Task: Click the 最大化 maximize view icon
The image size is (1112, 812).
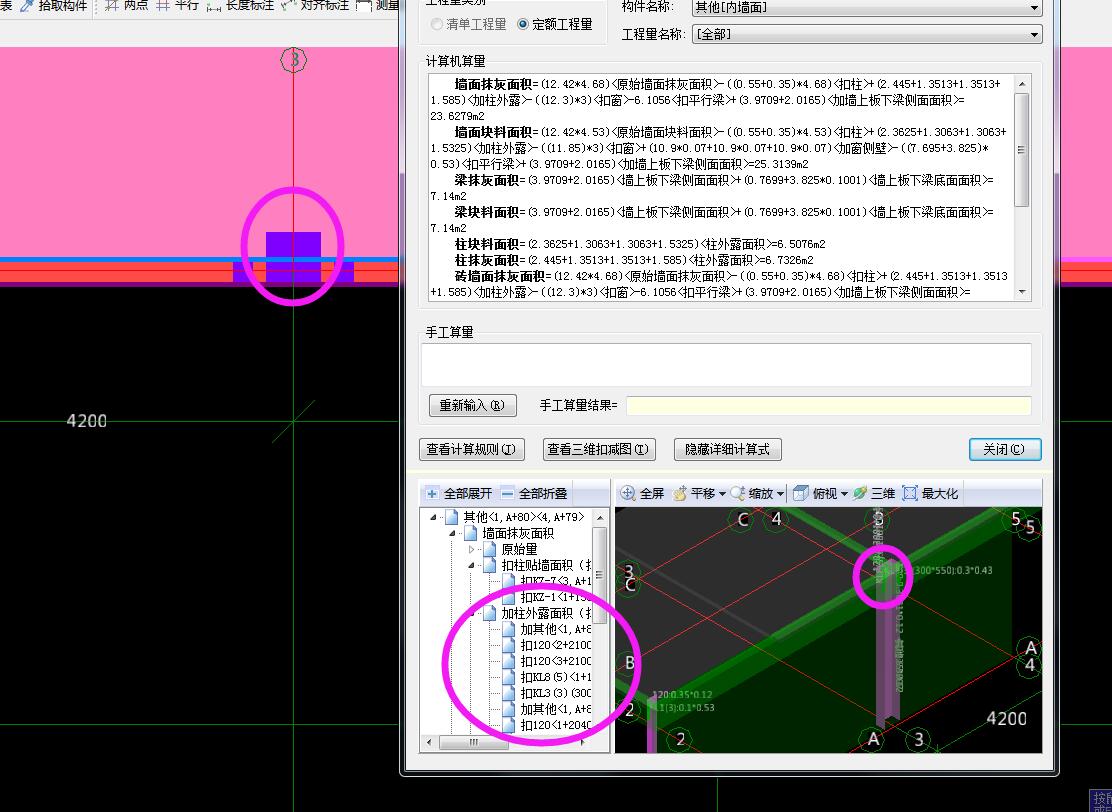Action: coord(910,493)
